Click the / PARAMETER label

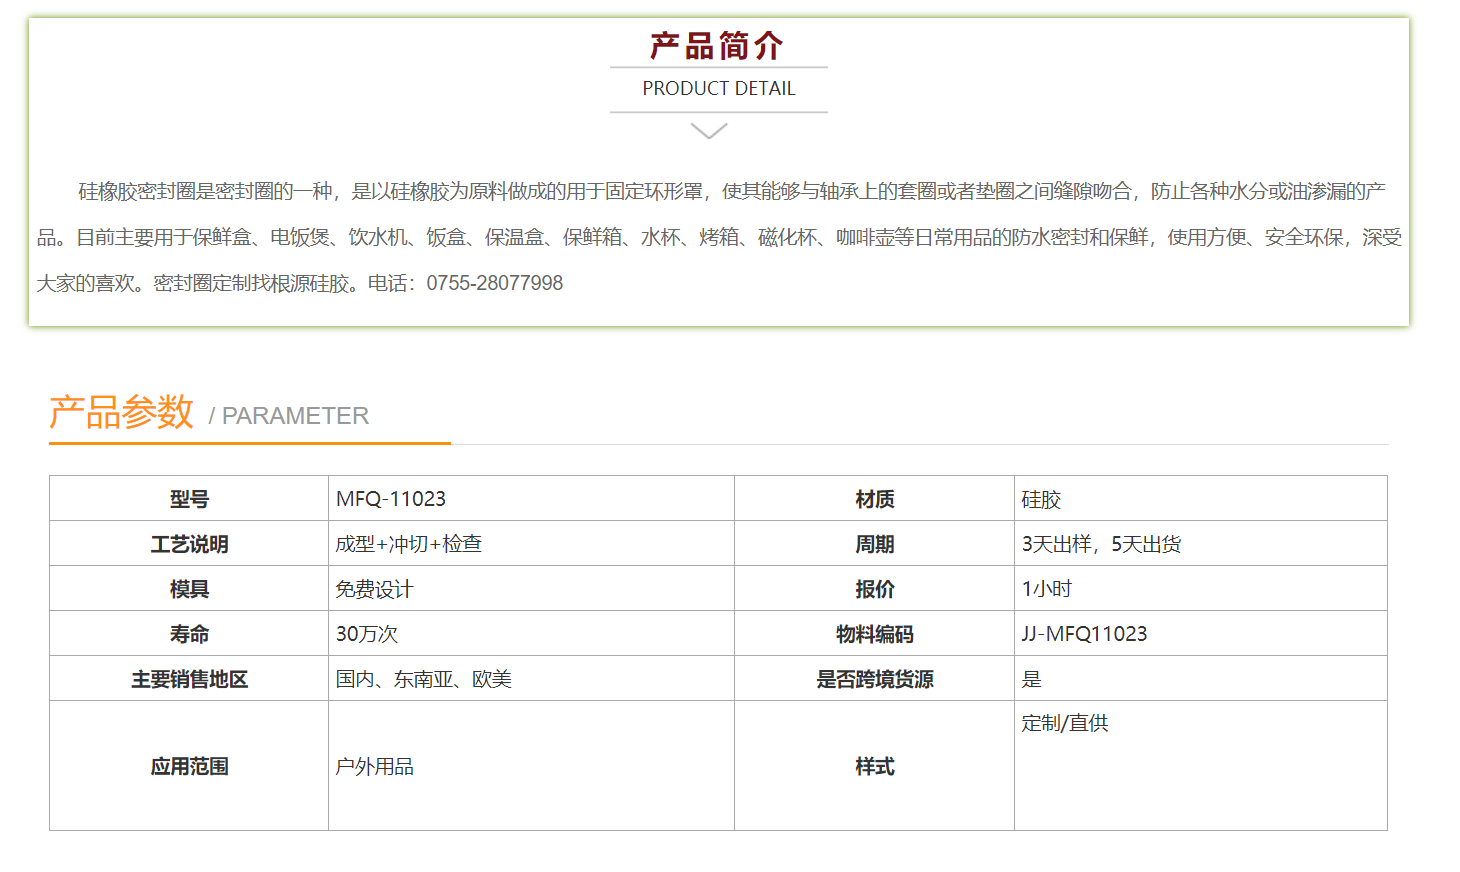coord(289,416)
